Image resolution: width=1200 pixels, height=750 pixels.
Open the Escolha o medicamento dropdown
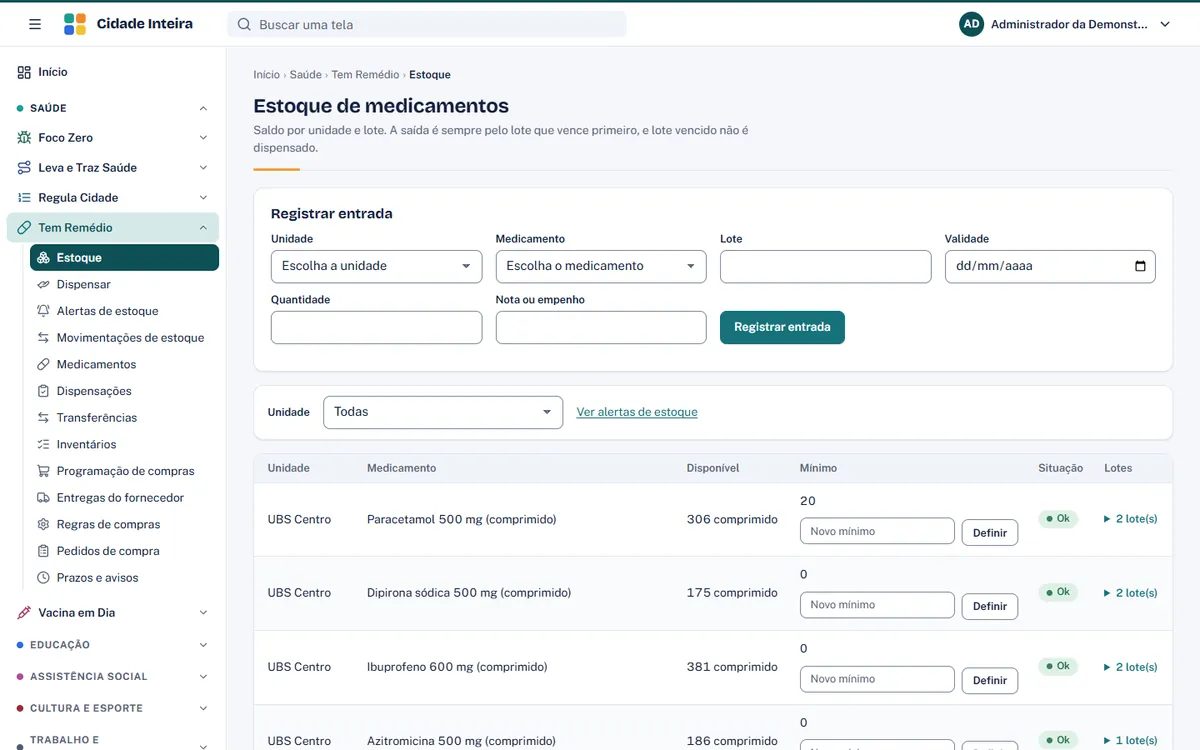[x=601, y=266]
